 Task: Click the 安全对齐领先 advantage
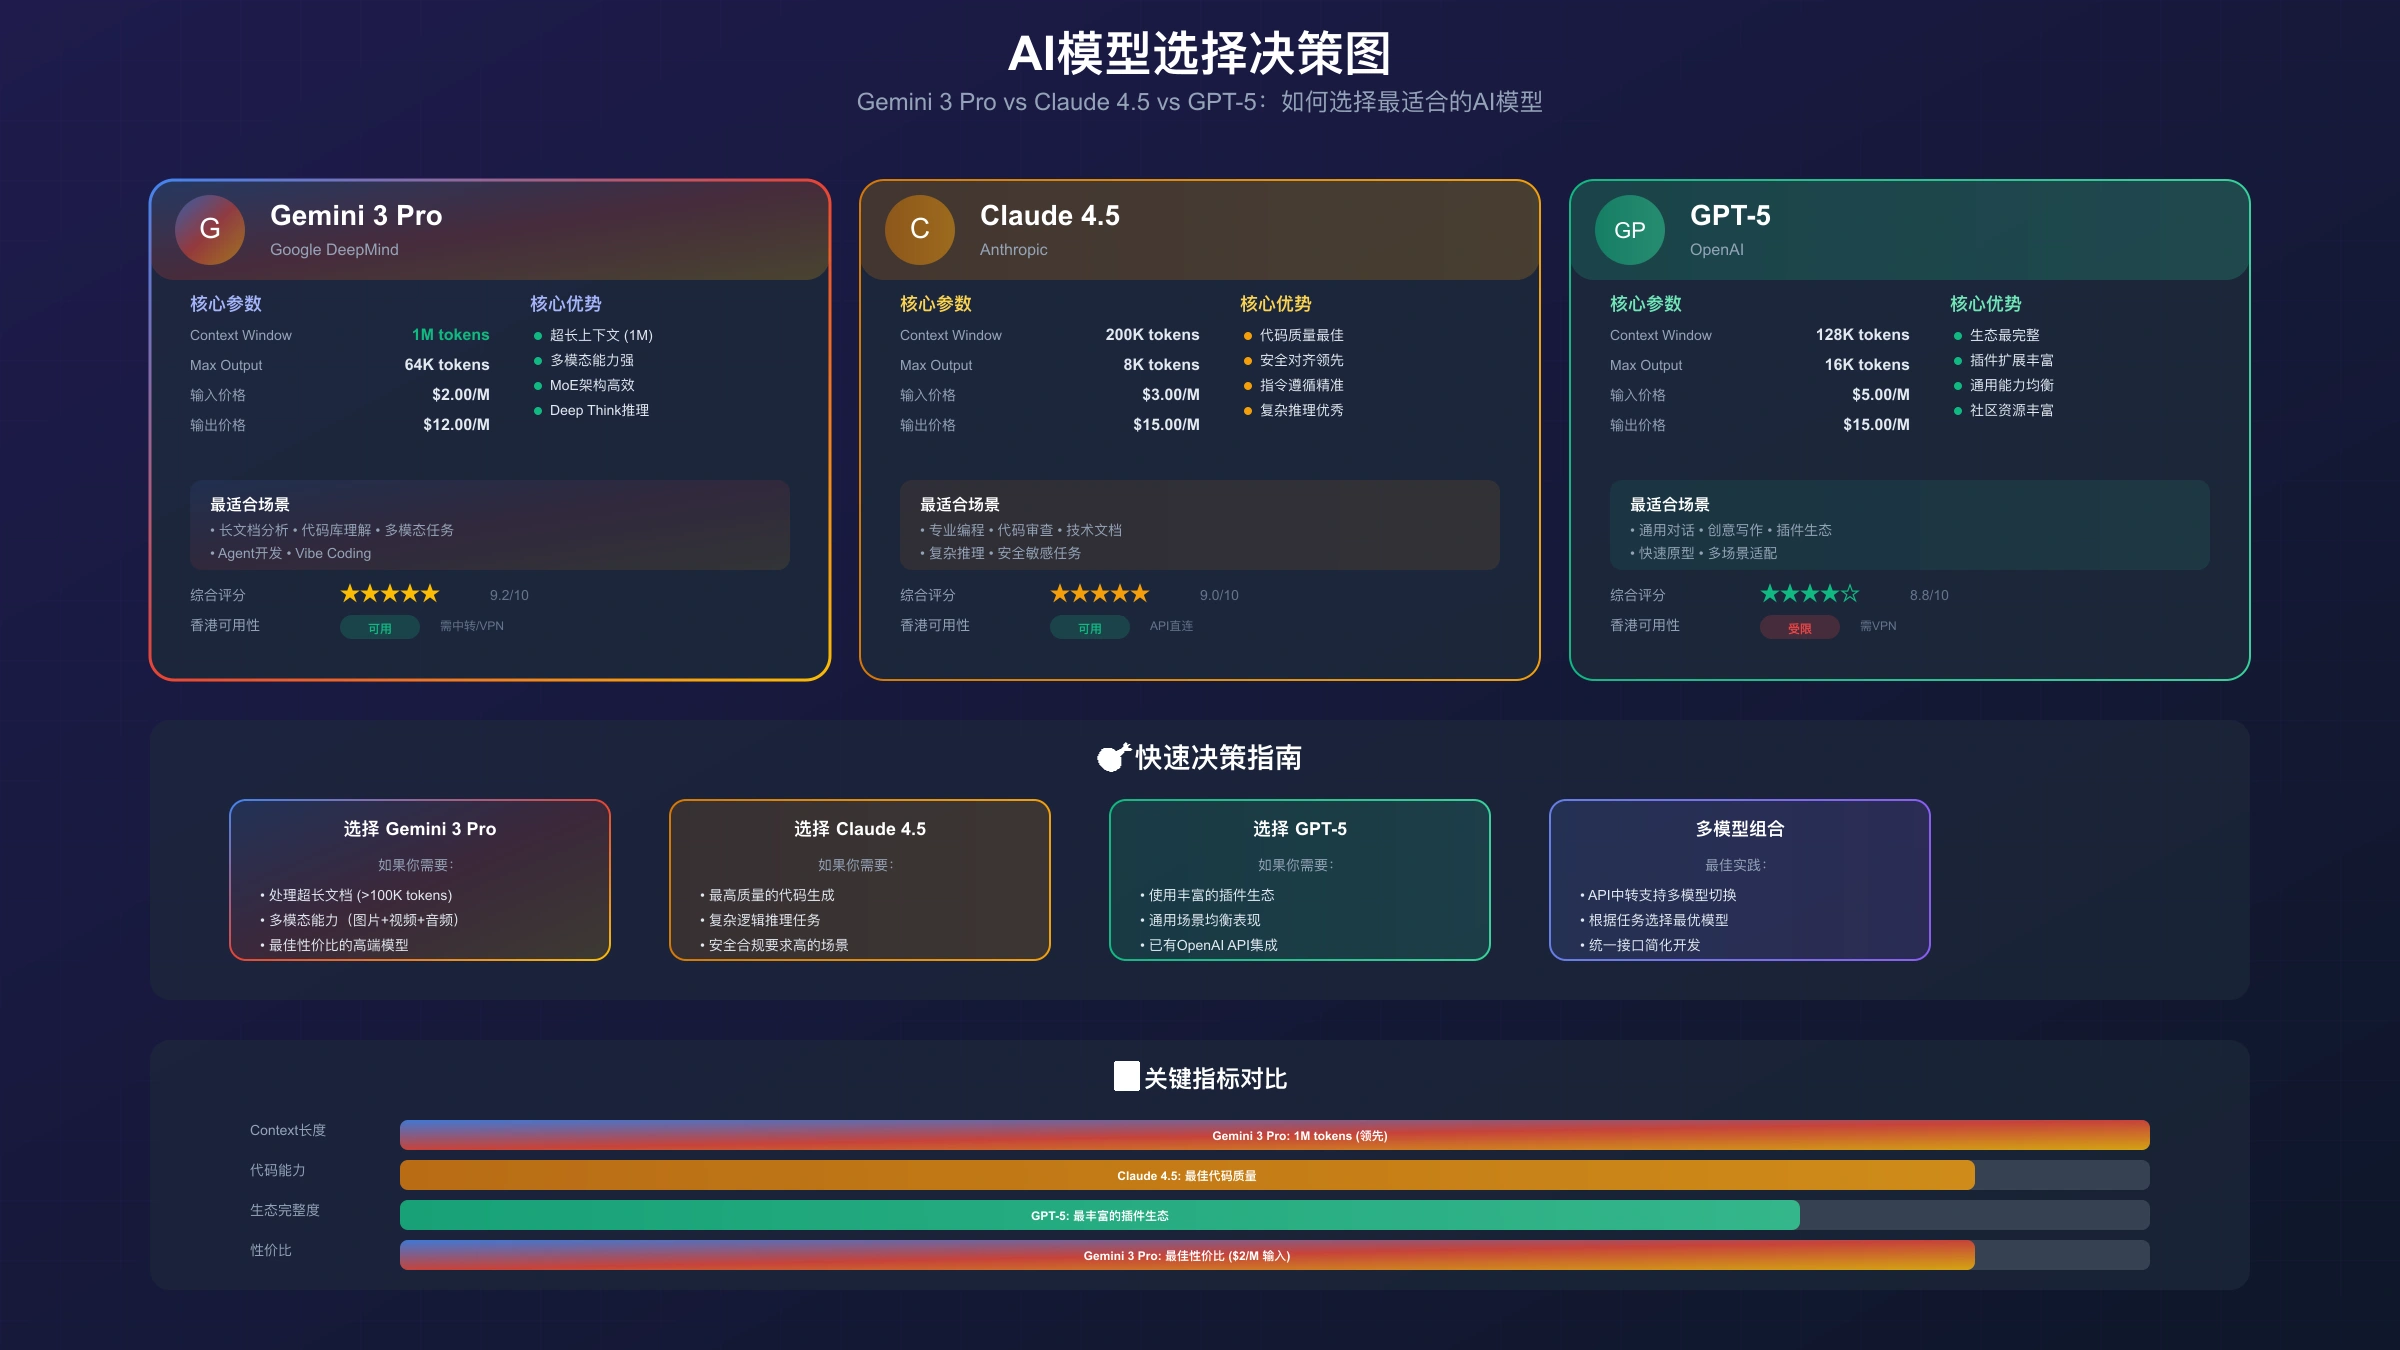pyautogui.click(x=1301, y=360)
